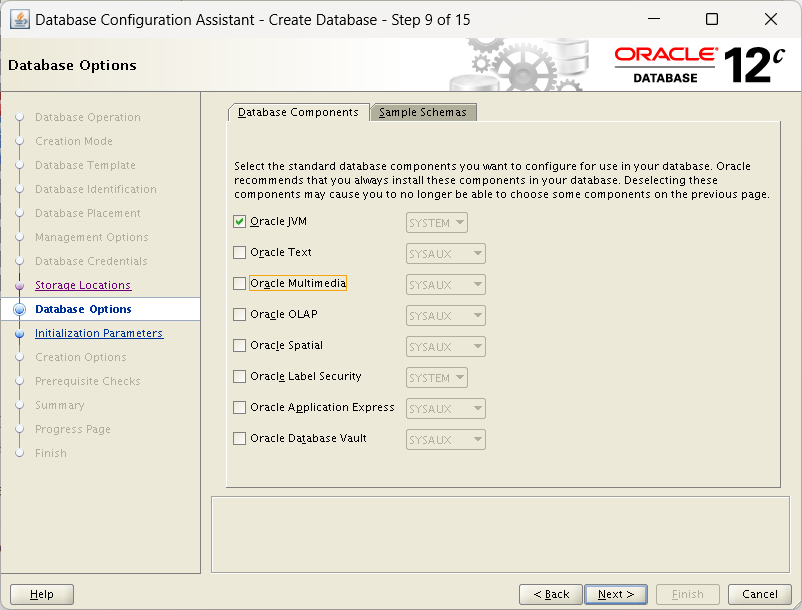The height and width of the screenshot is (610, 802).
Task: Click the Oracle Database Vault label
Action: [x=308, y=439]
